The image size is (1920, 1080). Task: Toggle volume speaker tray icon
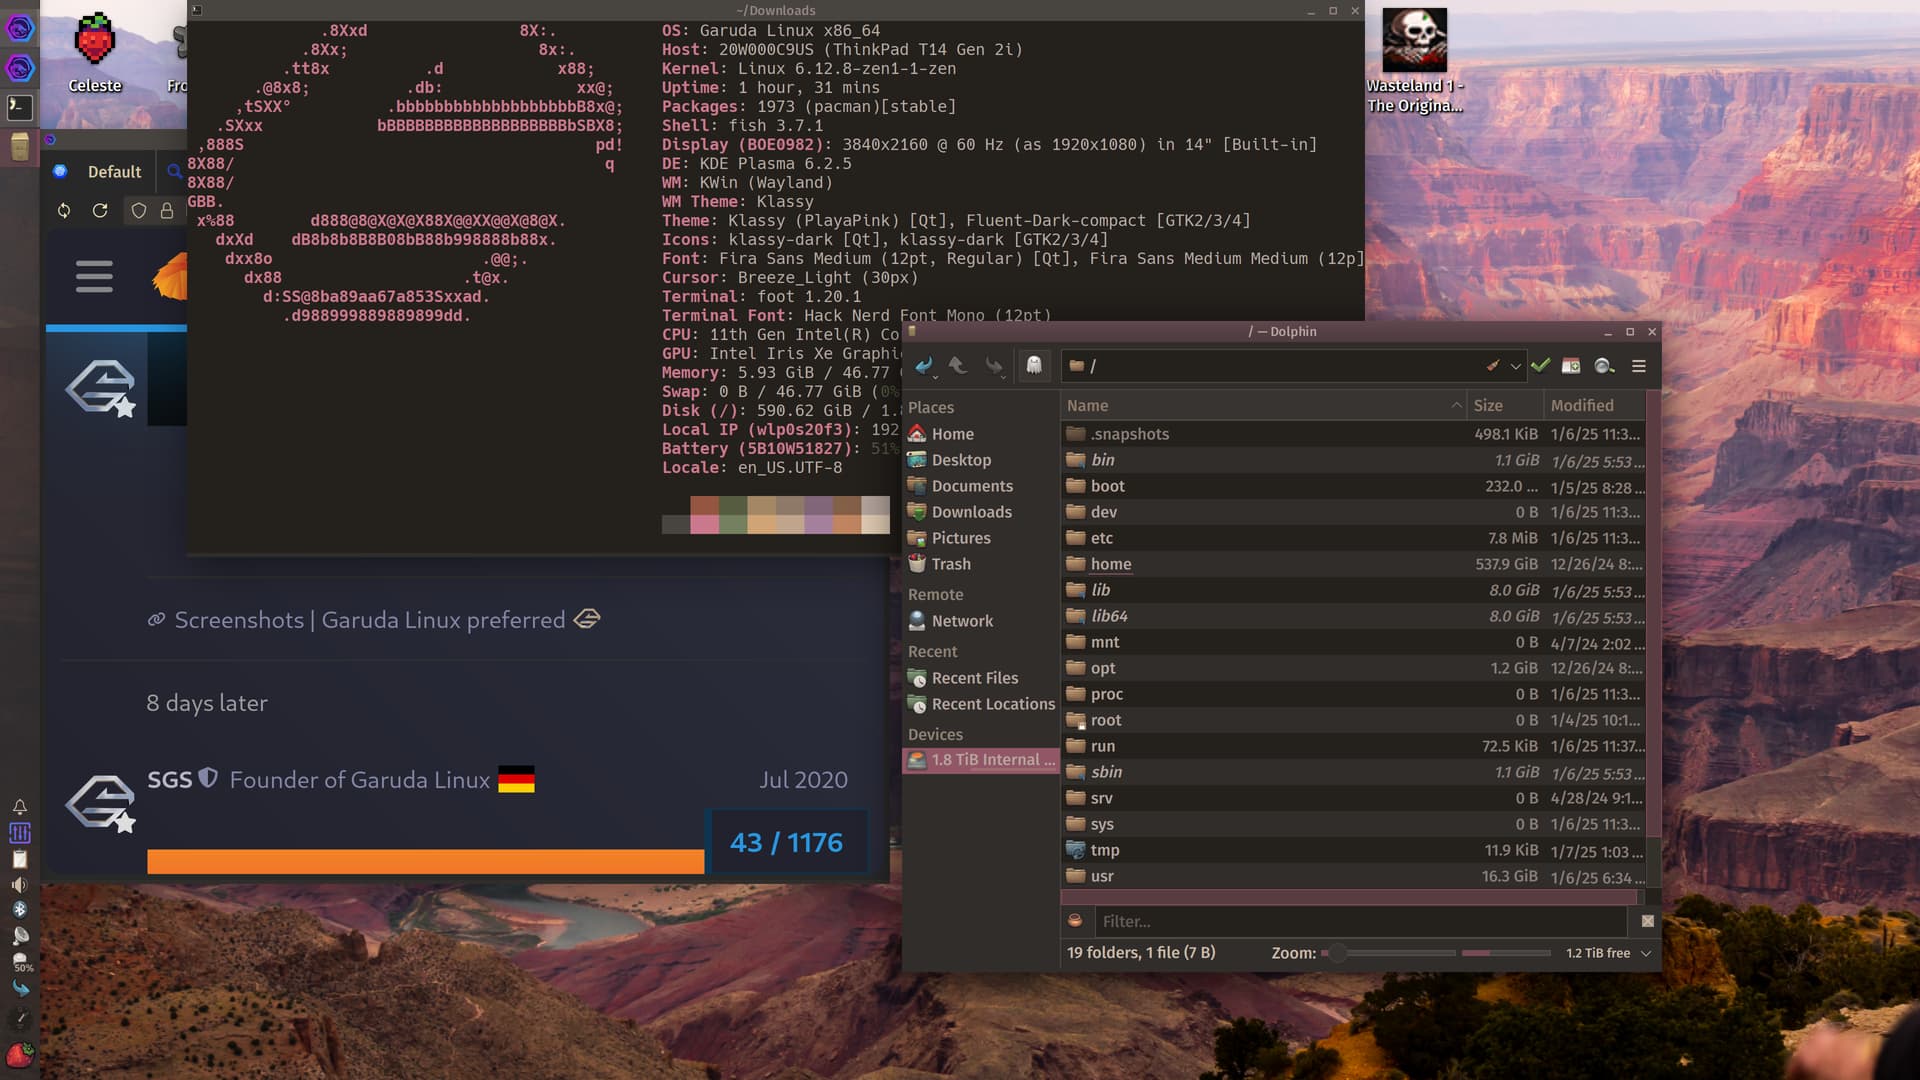(20, 885)
